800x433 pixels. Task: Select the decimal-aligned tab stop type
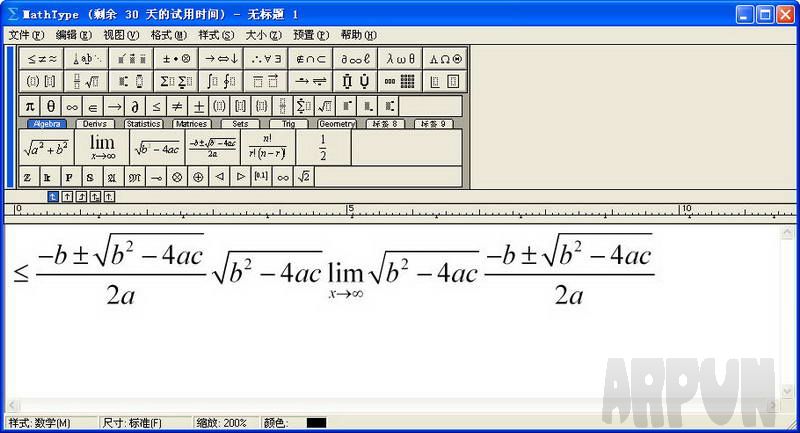109,196
